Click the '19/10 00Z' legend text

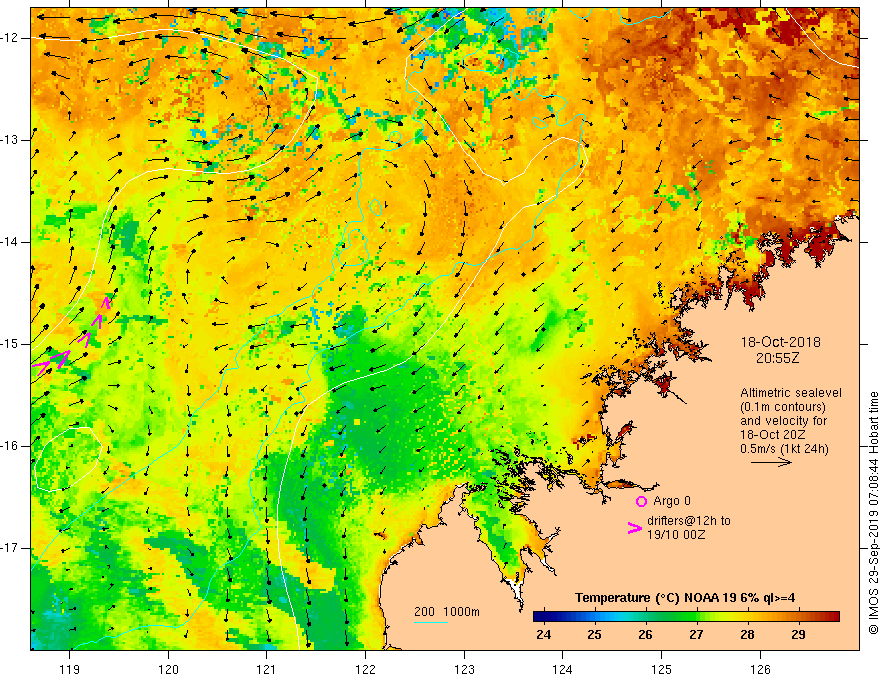(x=676, y=535)
